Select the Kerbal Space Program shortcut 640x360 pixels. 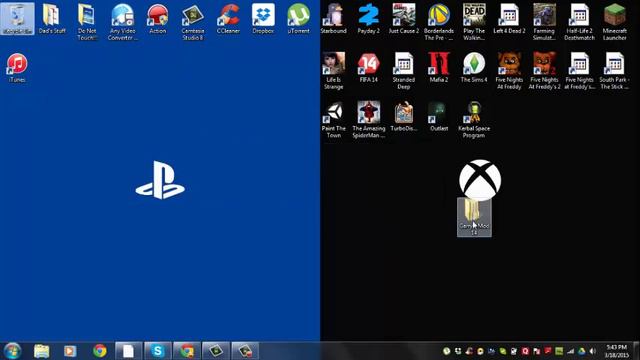474,120
